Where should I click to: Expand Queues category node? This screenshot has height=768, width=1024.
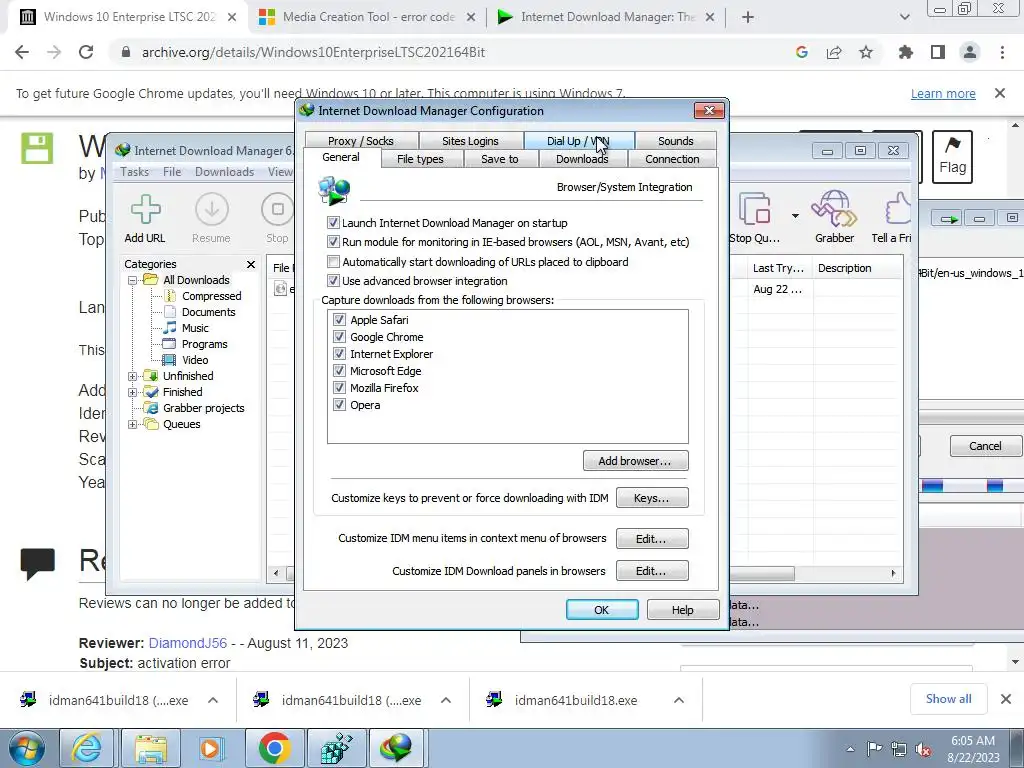(x=133, y=424)
